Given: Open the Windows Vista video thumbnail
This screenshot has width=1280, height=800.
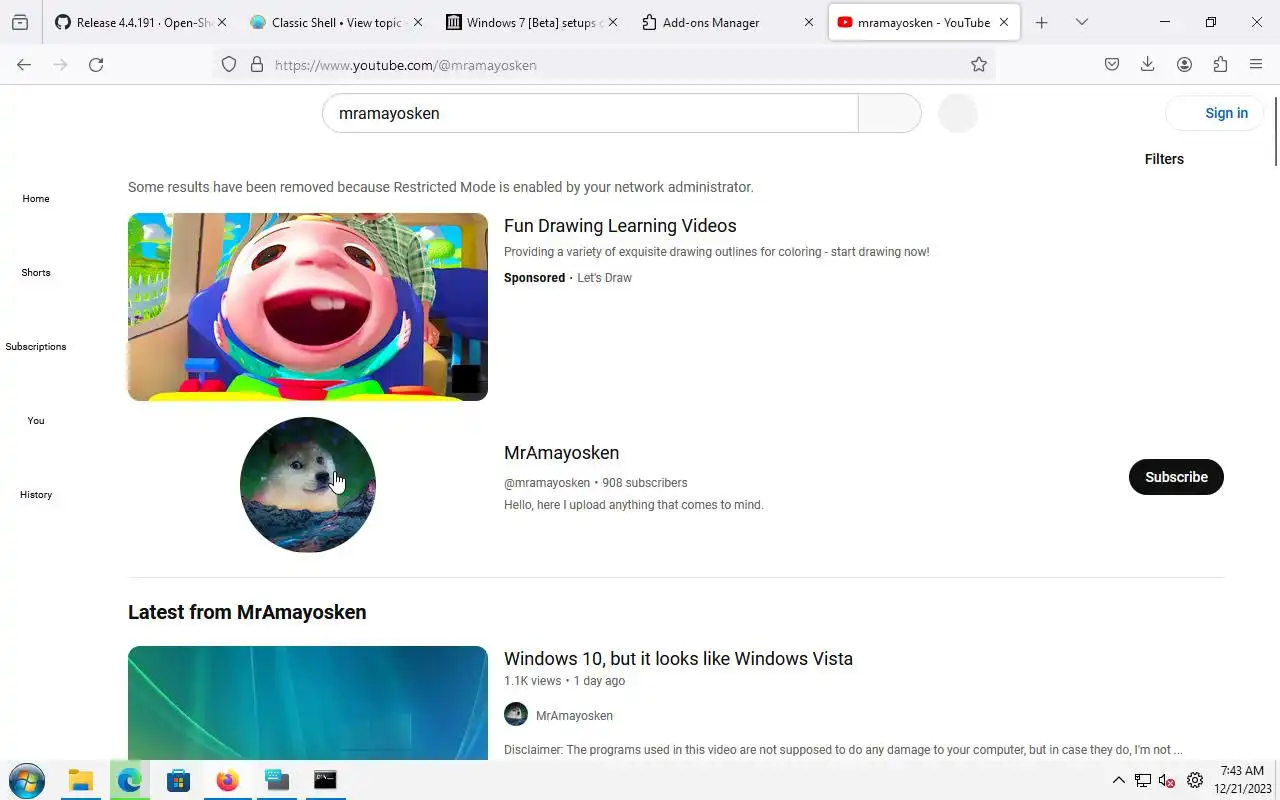Looking at the screenshot, I should tap(308, 703).
